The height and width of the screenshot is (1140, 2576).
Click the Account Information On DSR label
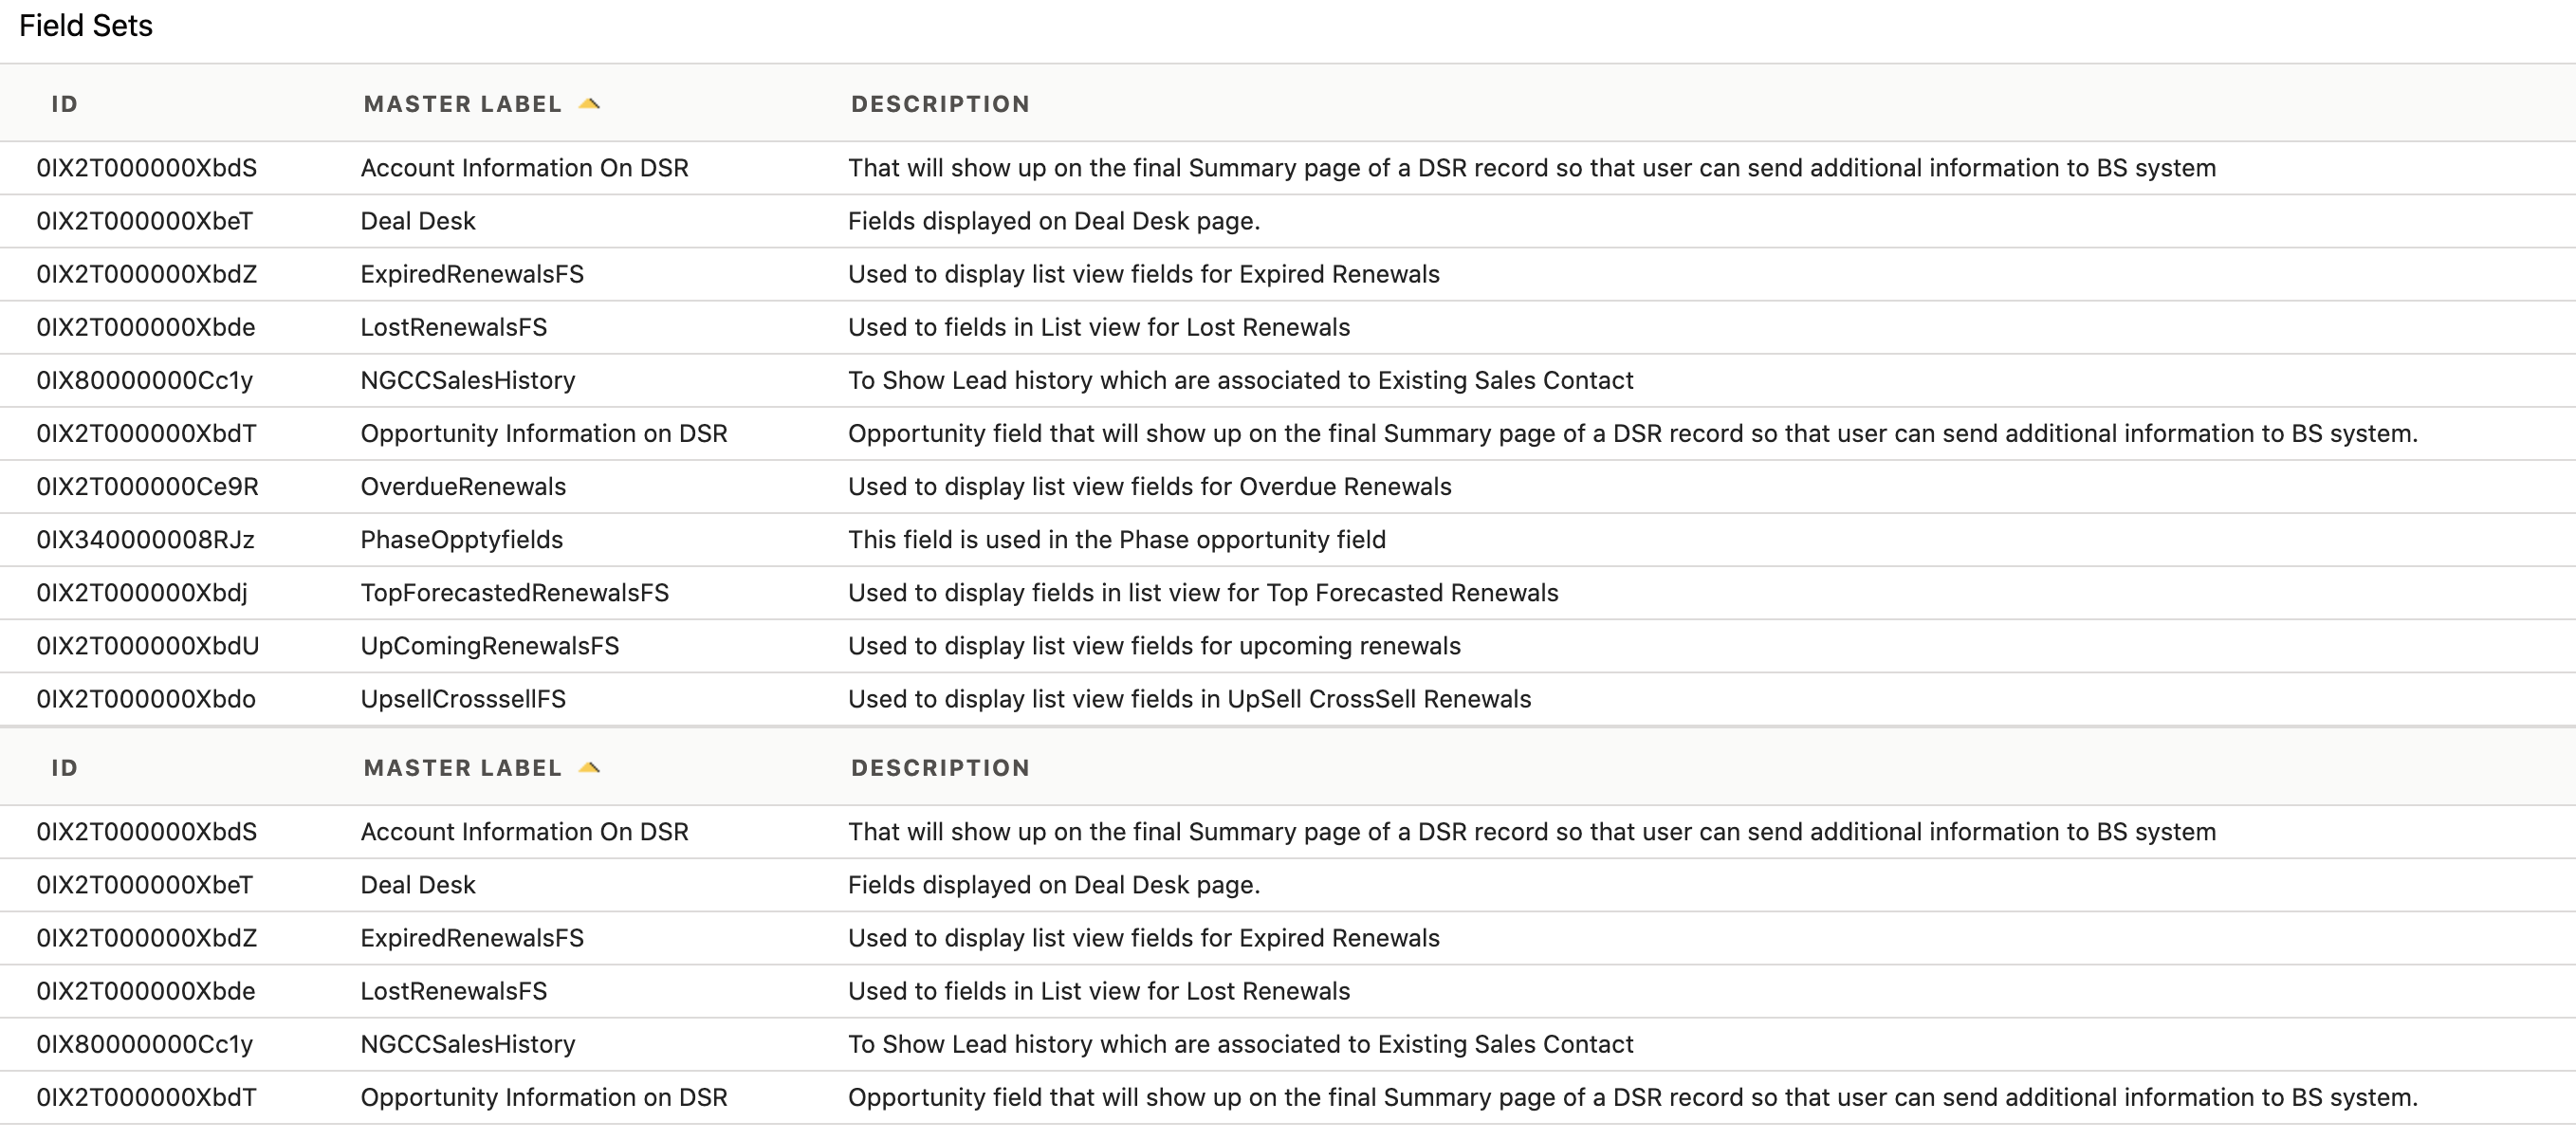point(525,168)
